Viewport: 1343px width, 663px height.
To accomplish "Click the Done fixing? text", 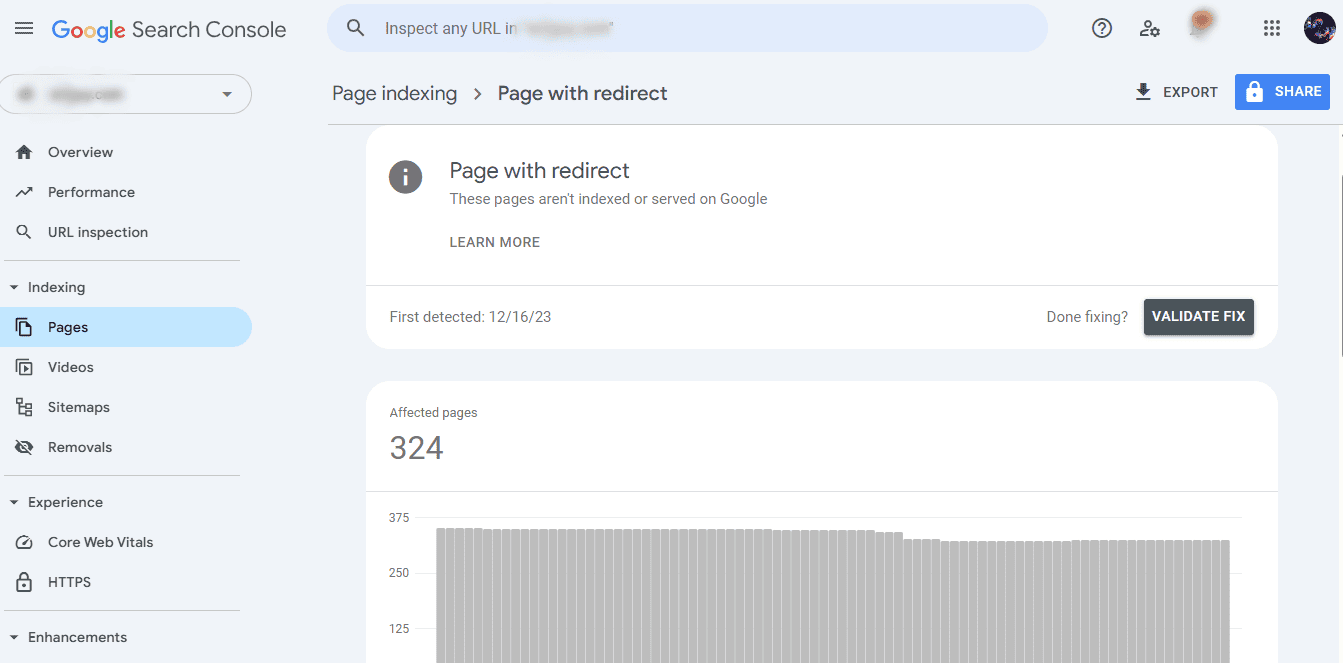I will point(1087,317).
